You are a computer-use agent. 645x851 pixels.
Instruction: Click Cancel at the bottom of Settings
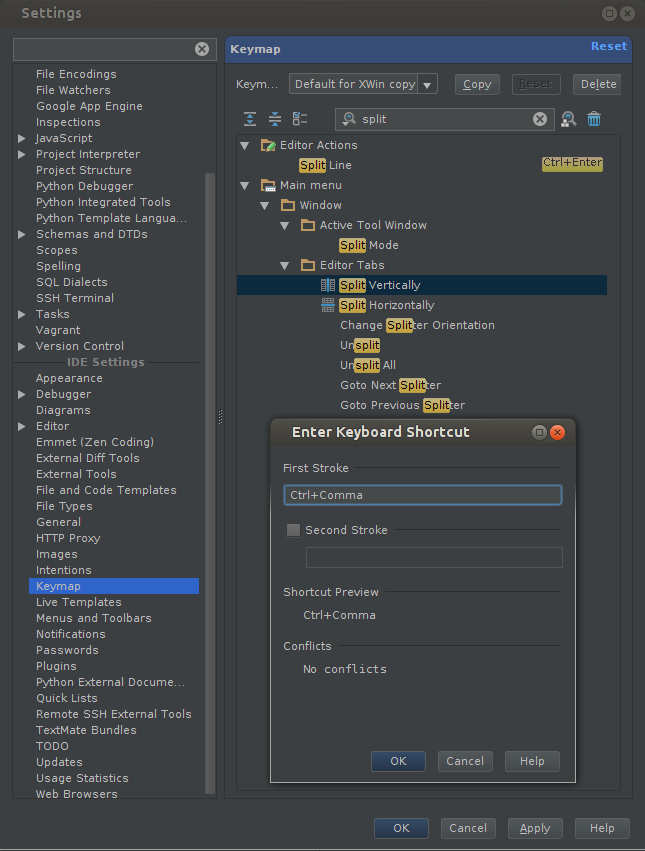(x=468, y=828)
